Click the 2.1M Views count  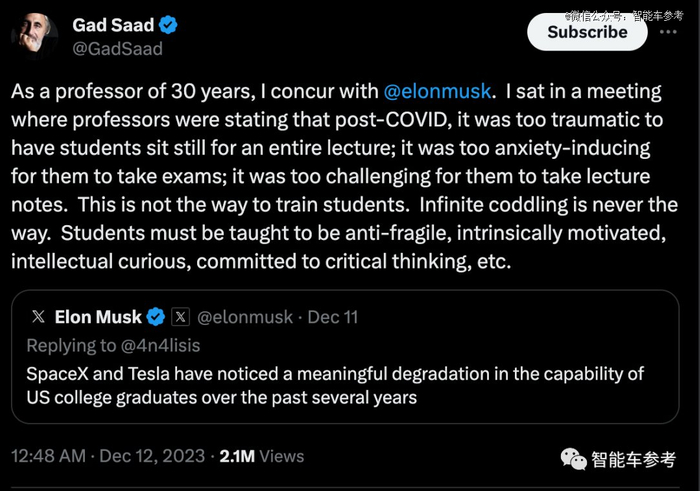[x=261, y=455]
